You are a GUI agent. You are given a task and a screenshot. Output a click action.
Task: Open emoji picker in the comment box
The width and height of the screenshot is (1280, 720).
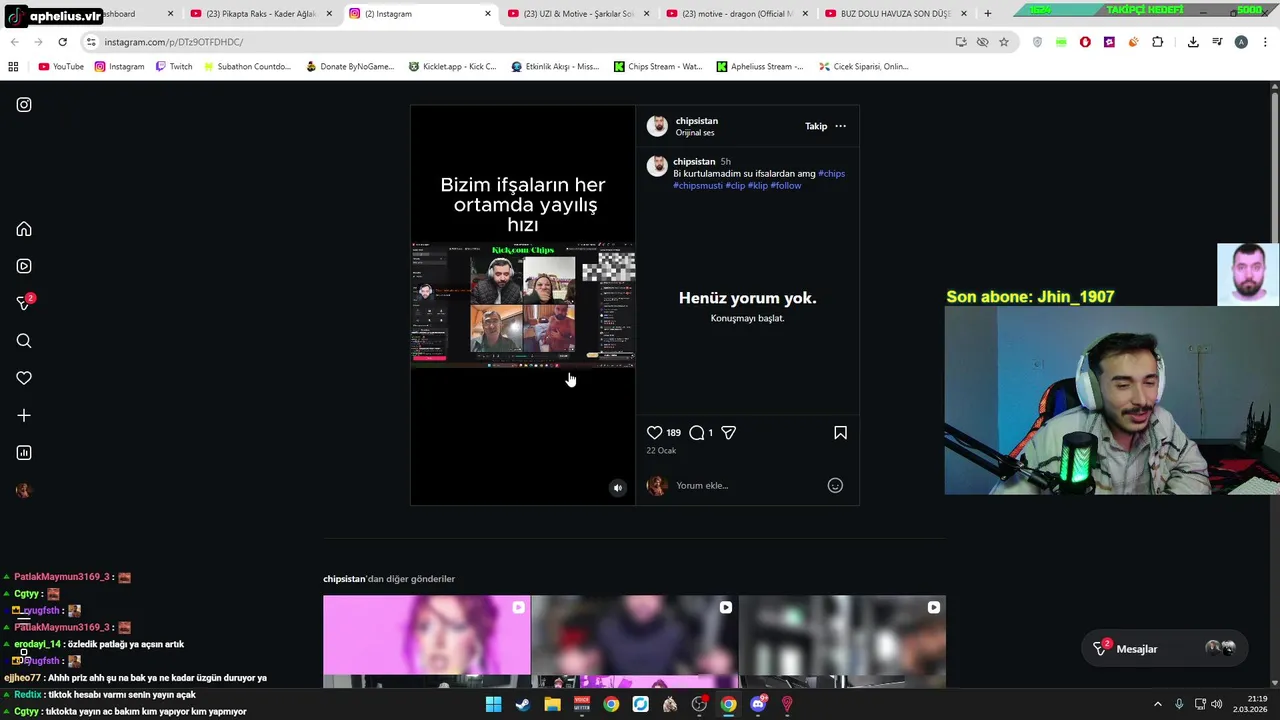835,485
